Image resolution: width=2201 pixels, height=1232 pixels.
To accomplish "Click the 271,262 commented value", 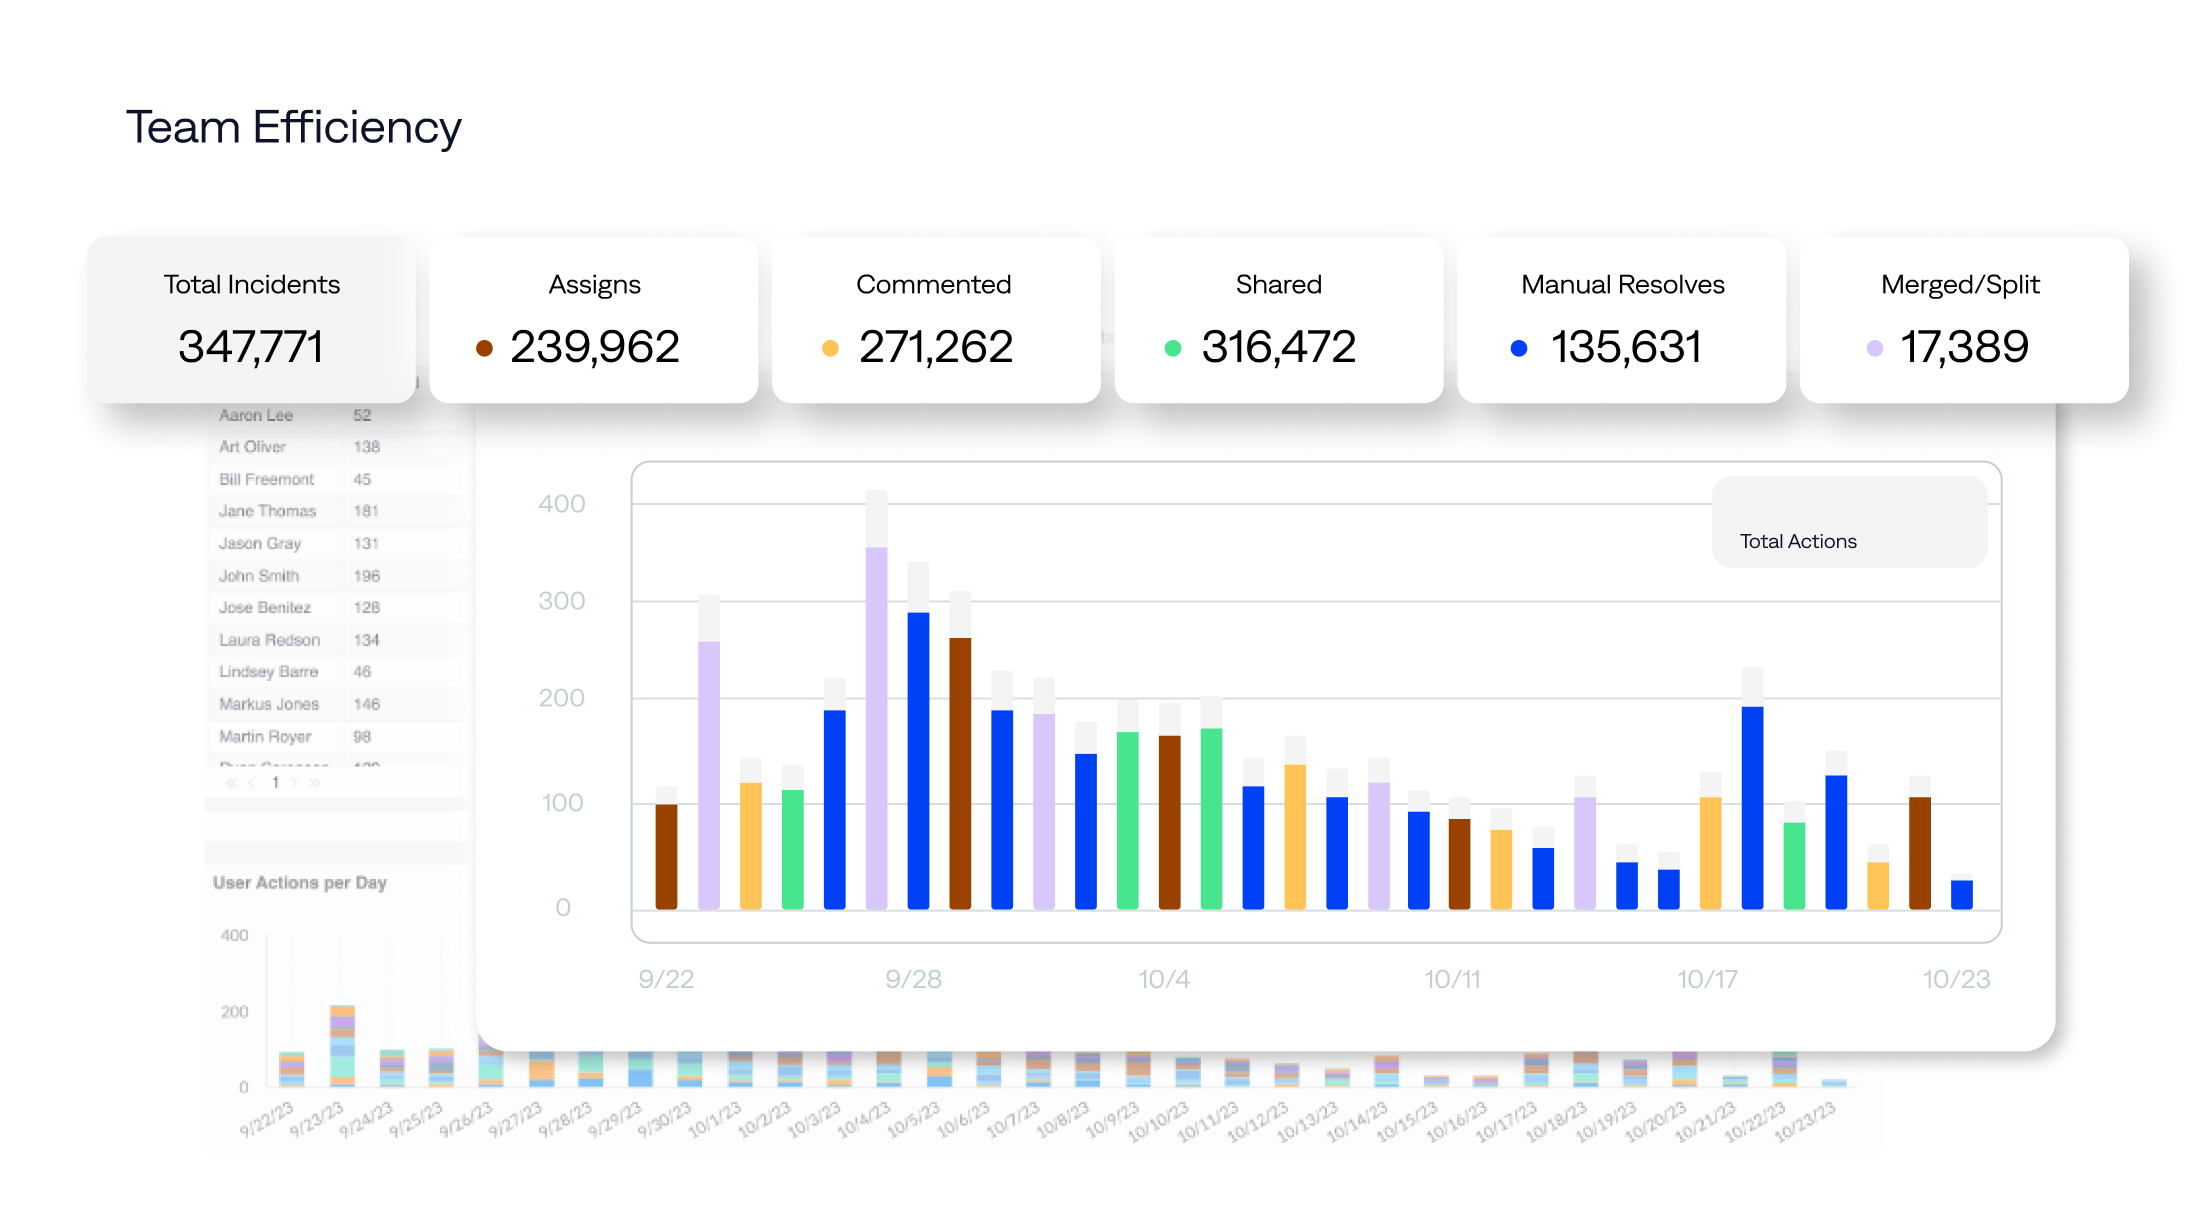I will pyautogui.click(x=936, y=347).
